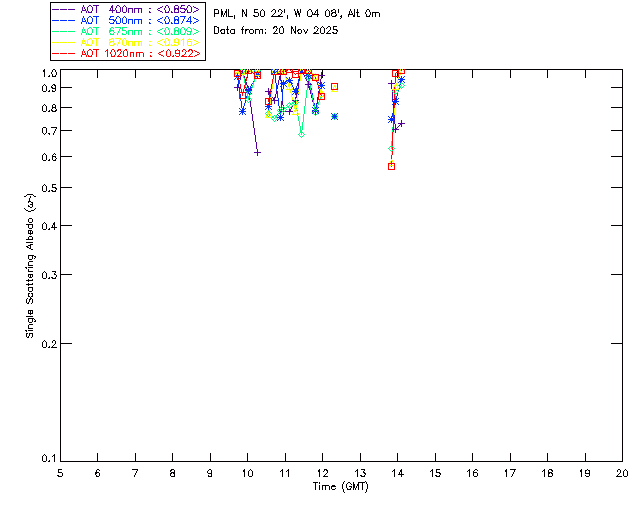Click the PML station location text

click(297, 14)
